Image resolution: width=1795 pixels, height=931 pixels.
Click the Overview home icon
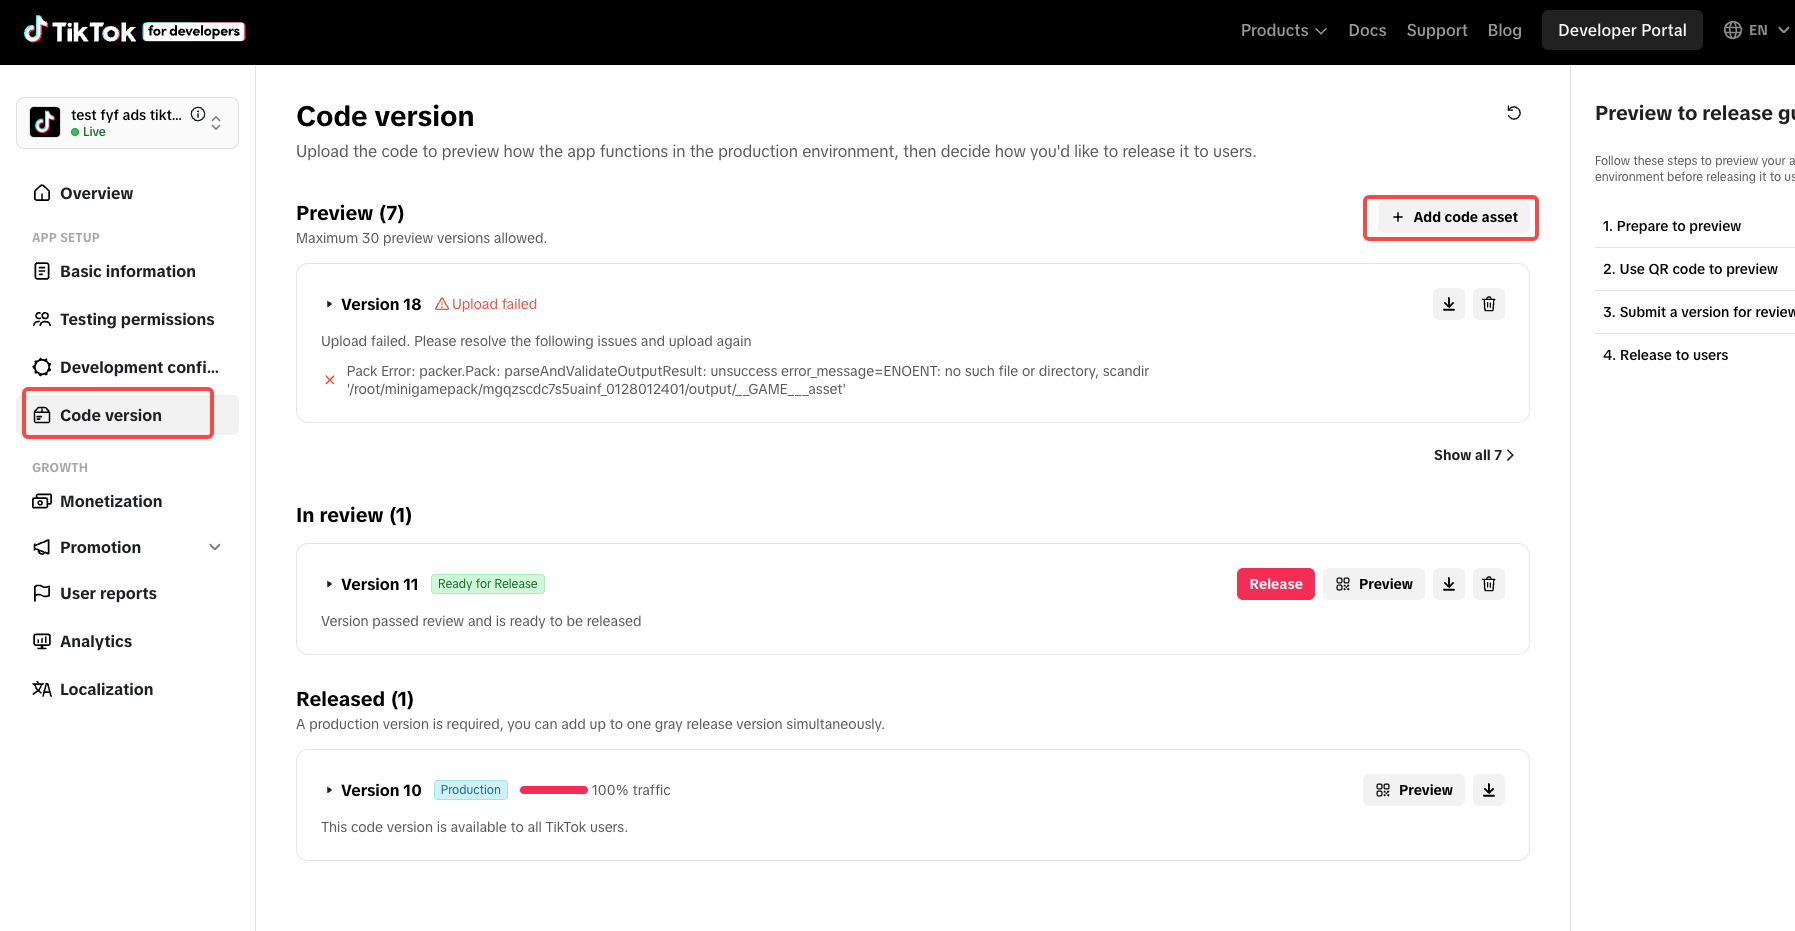click(x=42, y=193)
